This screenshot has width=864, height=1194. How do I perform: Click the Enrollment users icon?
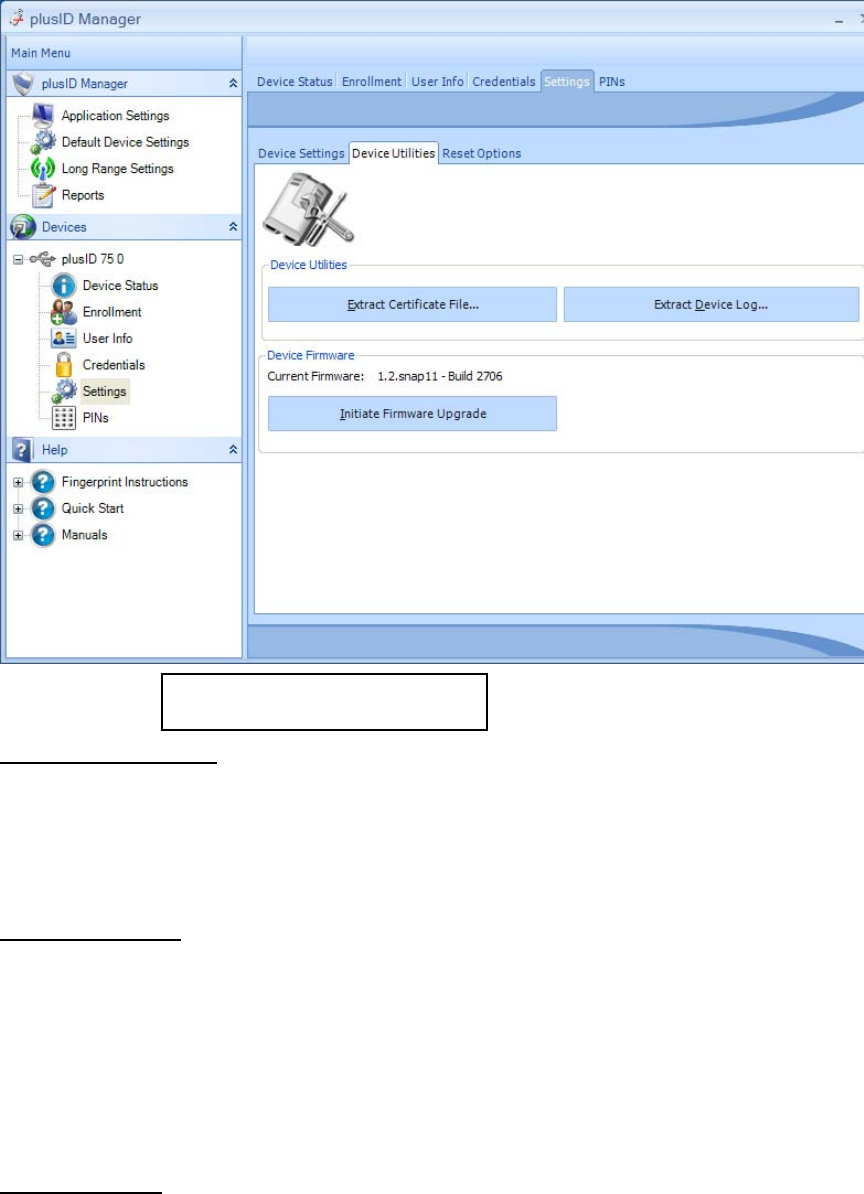[64, 312]
